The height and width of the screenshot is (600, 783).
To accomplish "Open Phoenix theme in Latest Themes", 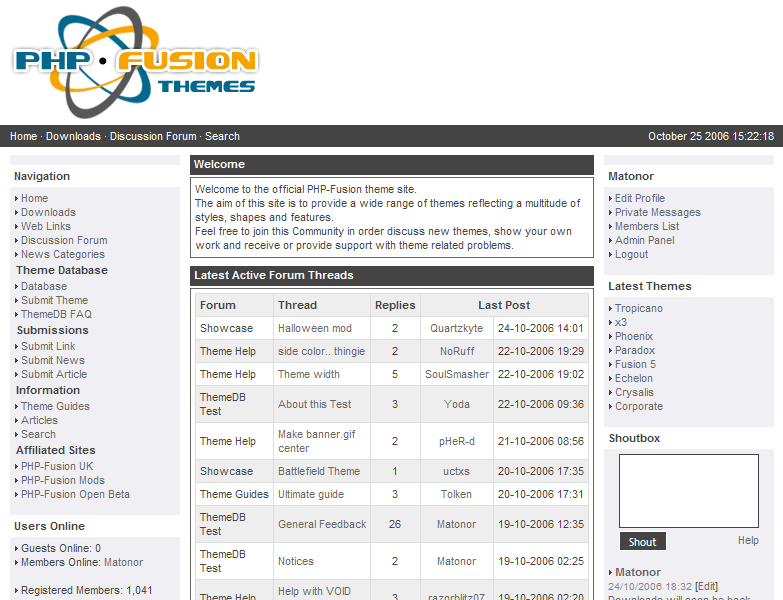I will (634, 336).
